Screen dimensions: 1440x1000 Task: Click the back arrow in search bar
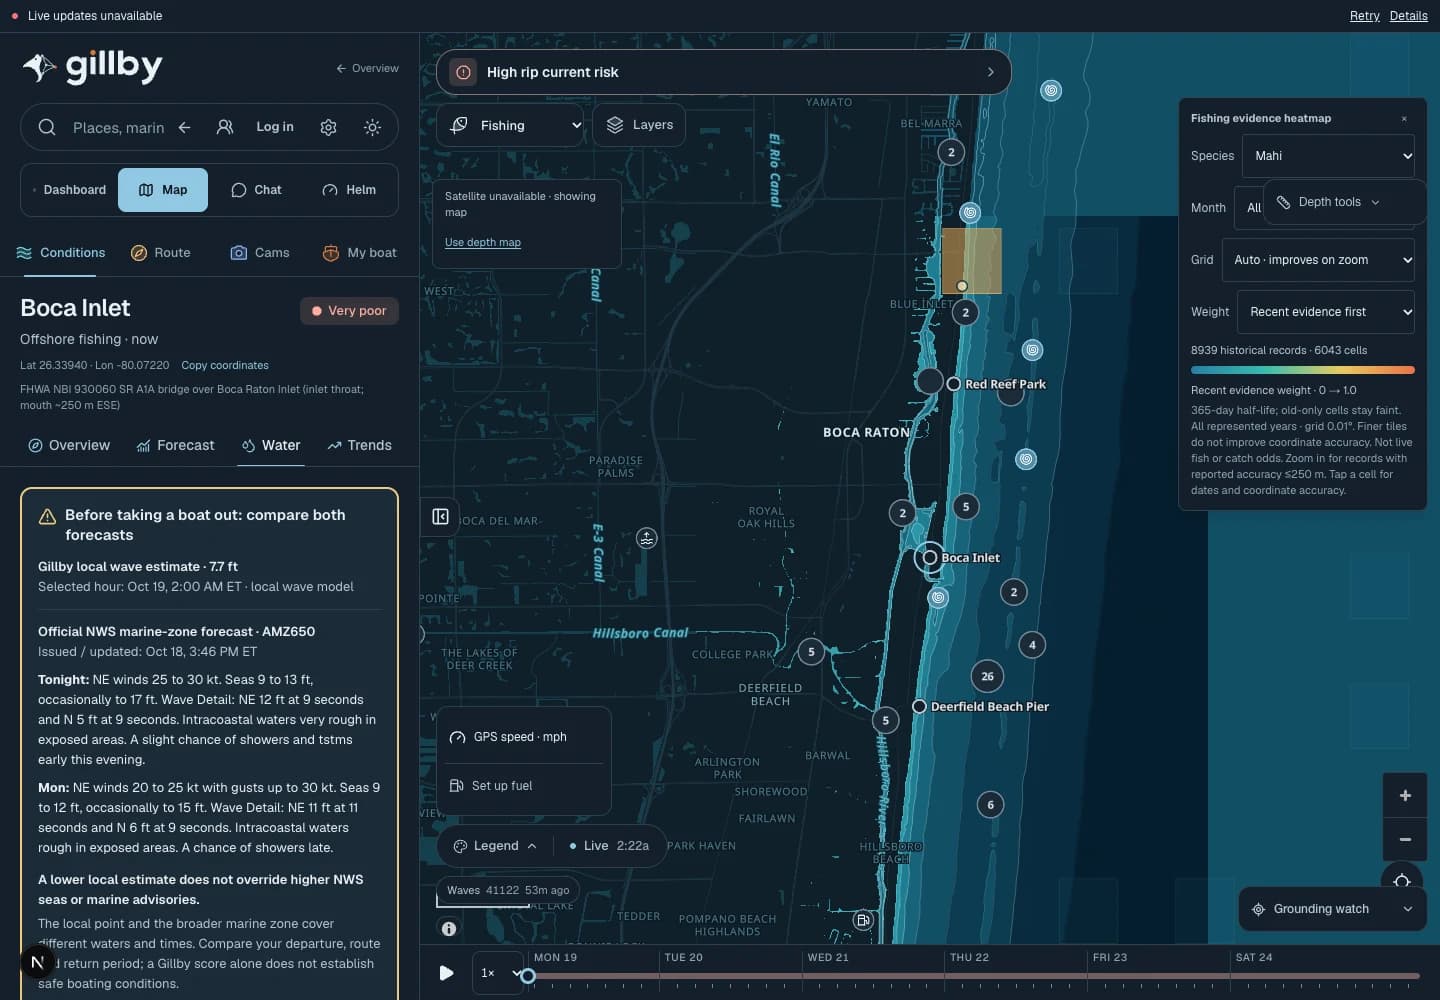[184, 127]
